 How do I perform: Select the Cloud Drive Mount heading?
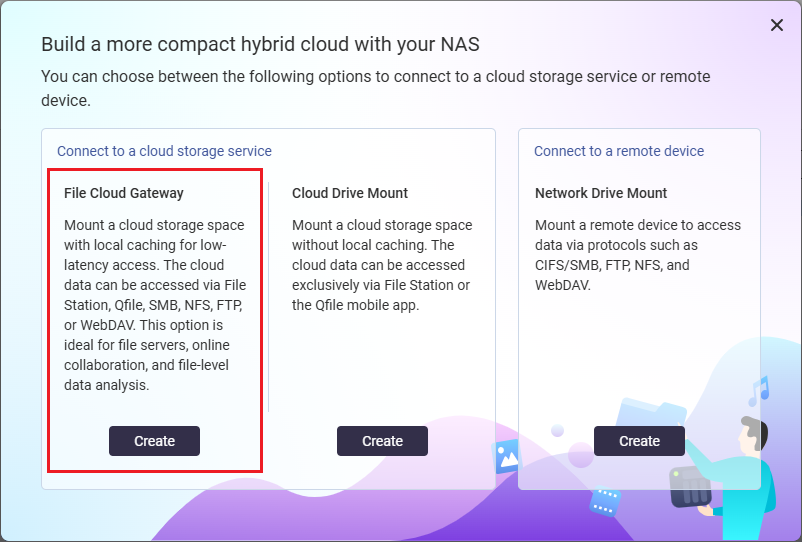click(x=350, y=193)
